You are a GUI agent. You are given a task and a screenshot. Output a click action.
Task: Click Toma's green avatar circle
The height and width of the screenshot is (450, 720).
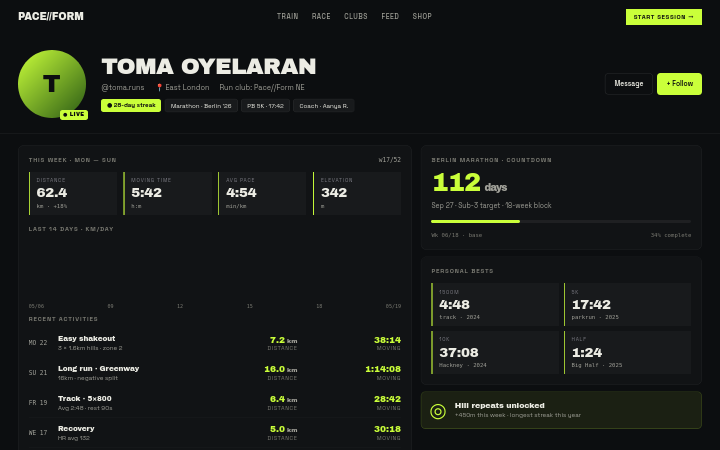52,84
